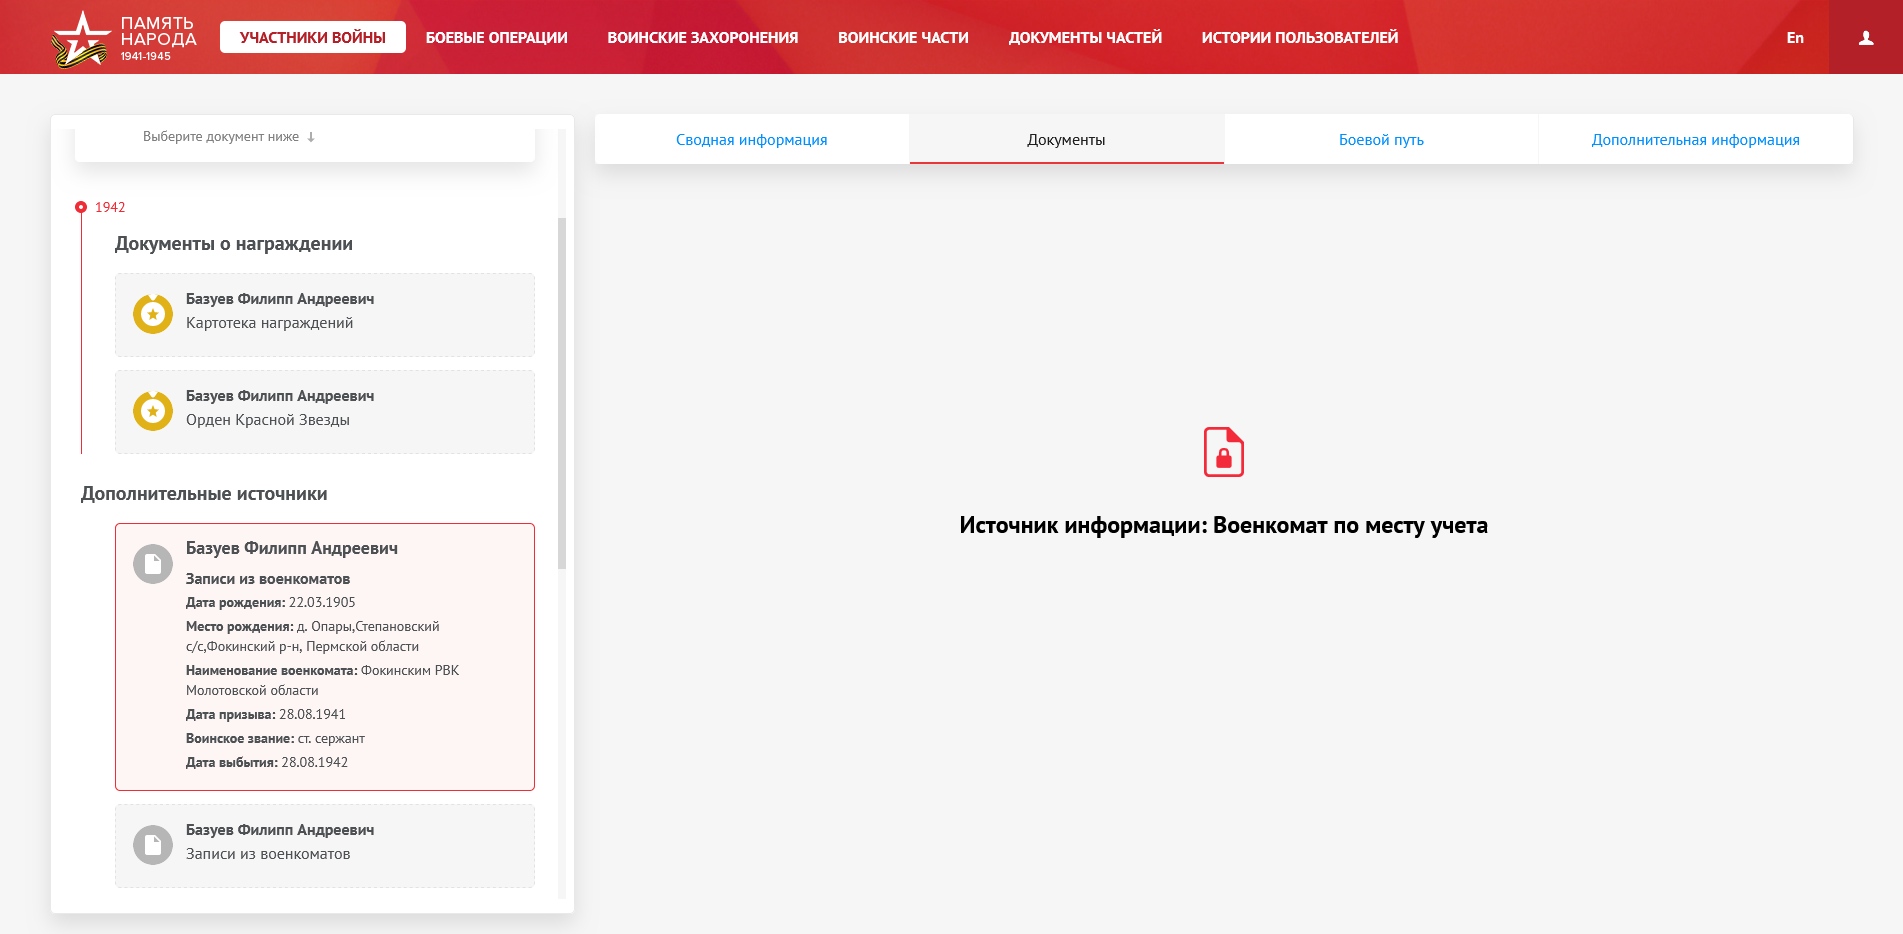Screen dimensions: 1903x934
Task: Open the user account profile icon
Action: pyautogui.click(x=1866, y=38)
